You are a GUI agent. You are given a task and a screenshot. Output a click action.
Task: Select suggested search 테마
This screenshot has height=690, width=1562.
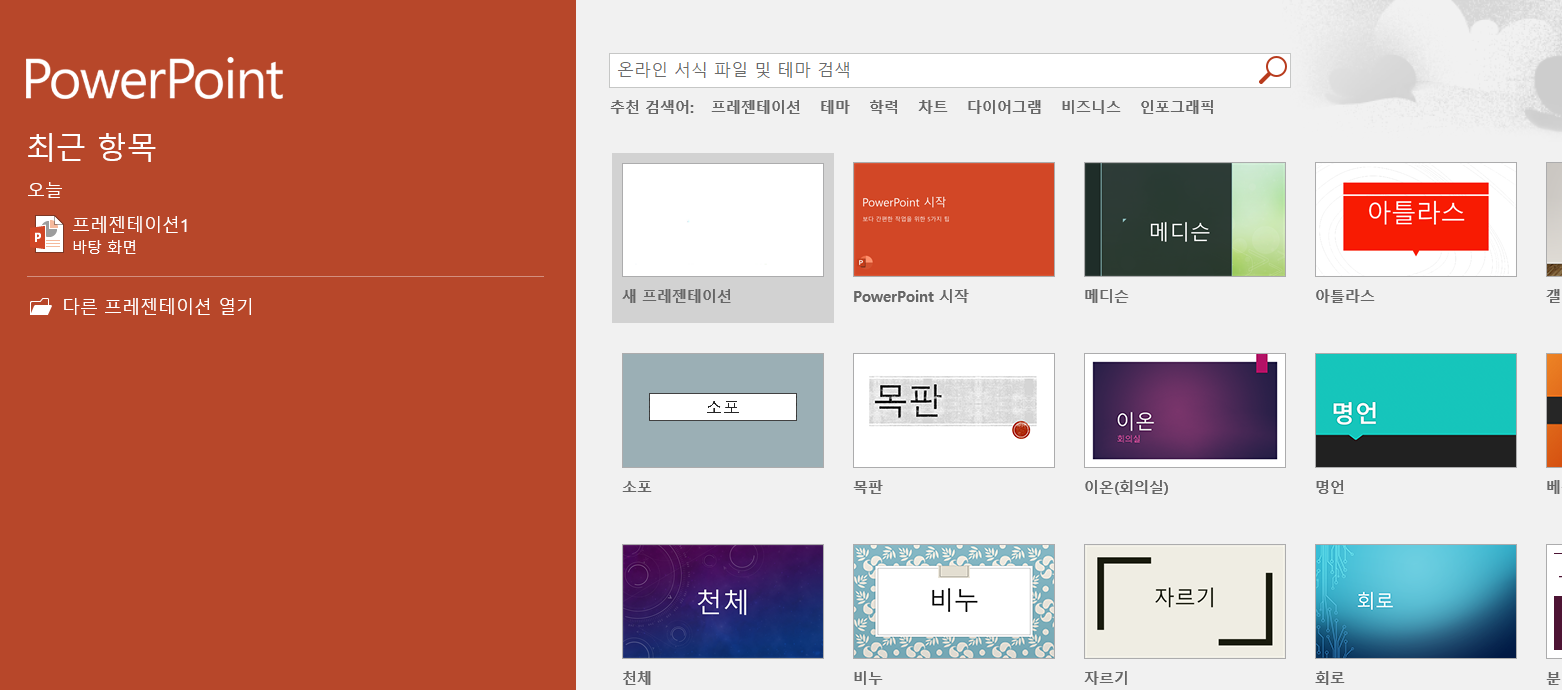click(834, 107)
